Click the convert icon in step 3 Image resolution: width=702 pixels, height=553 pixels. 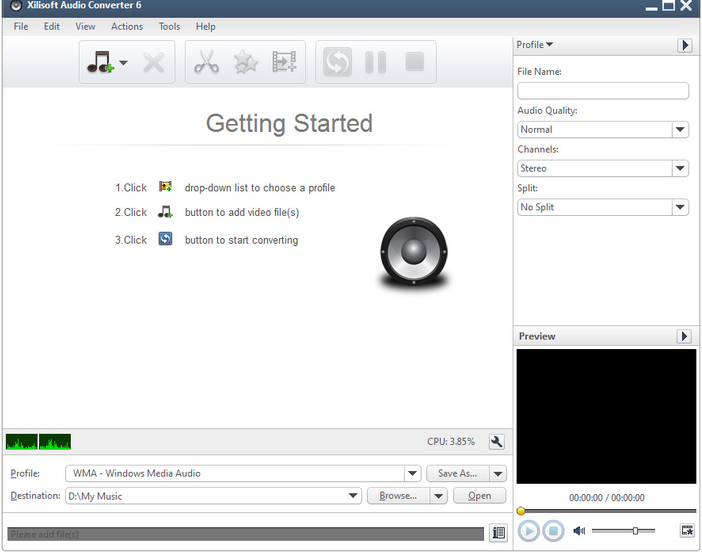pos(165,239)
